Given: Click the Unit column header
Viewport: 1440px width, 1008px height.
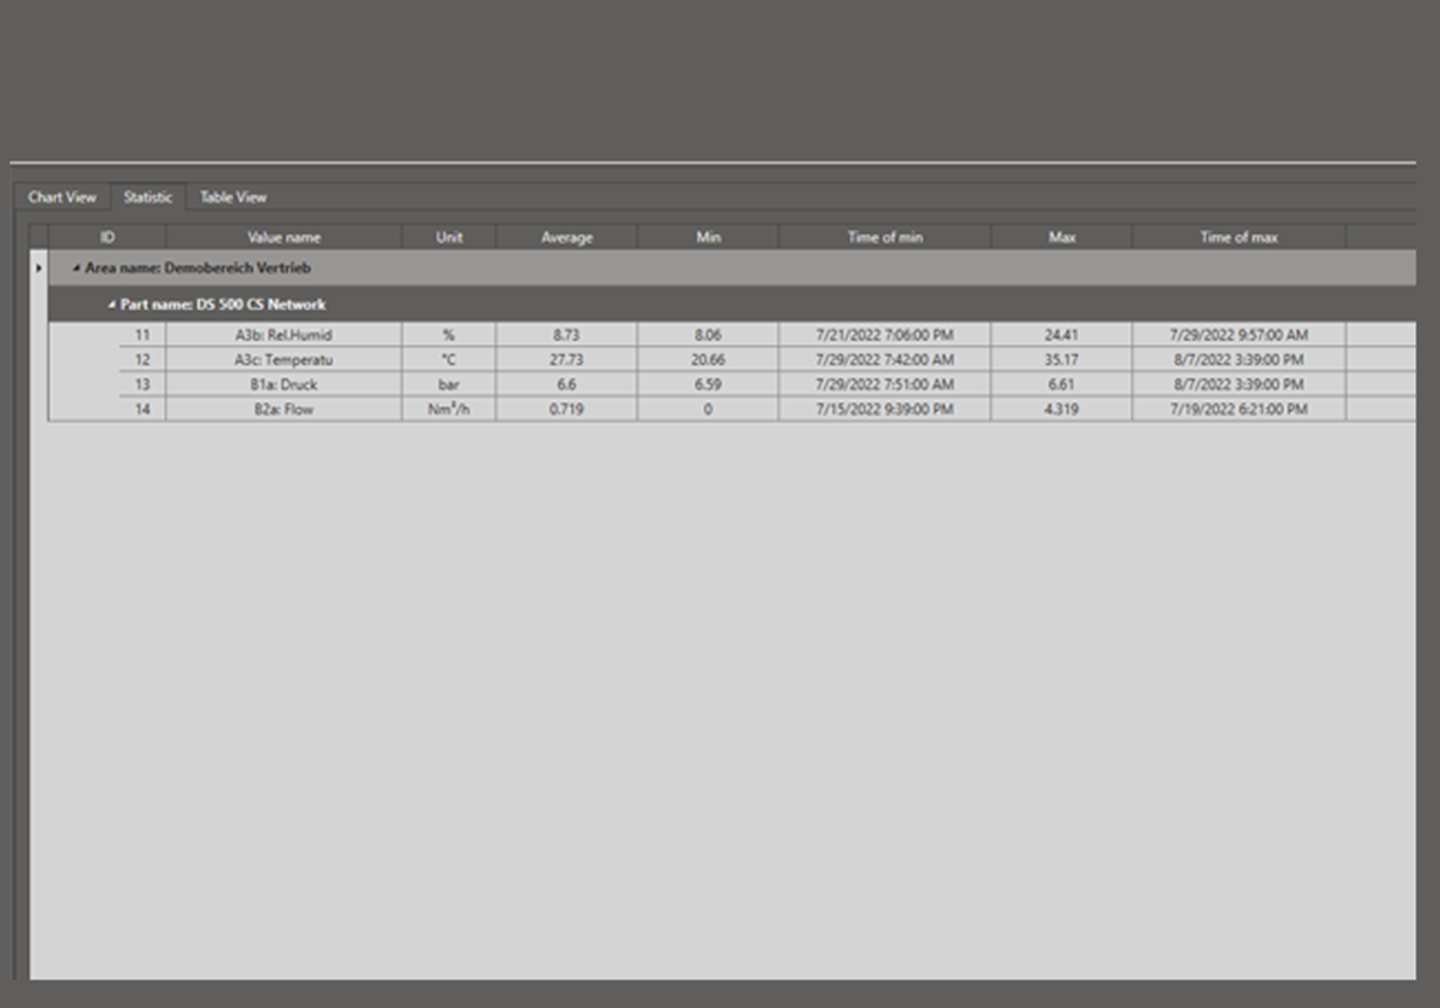Looking at the screenshot, I should coord(449,237).
